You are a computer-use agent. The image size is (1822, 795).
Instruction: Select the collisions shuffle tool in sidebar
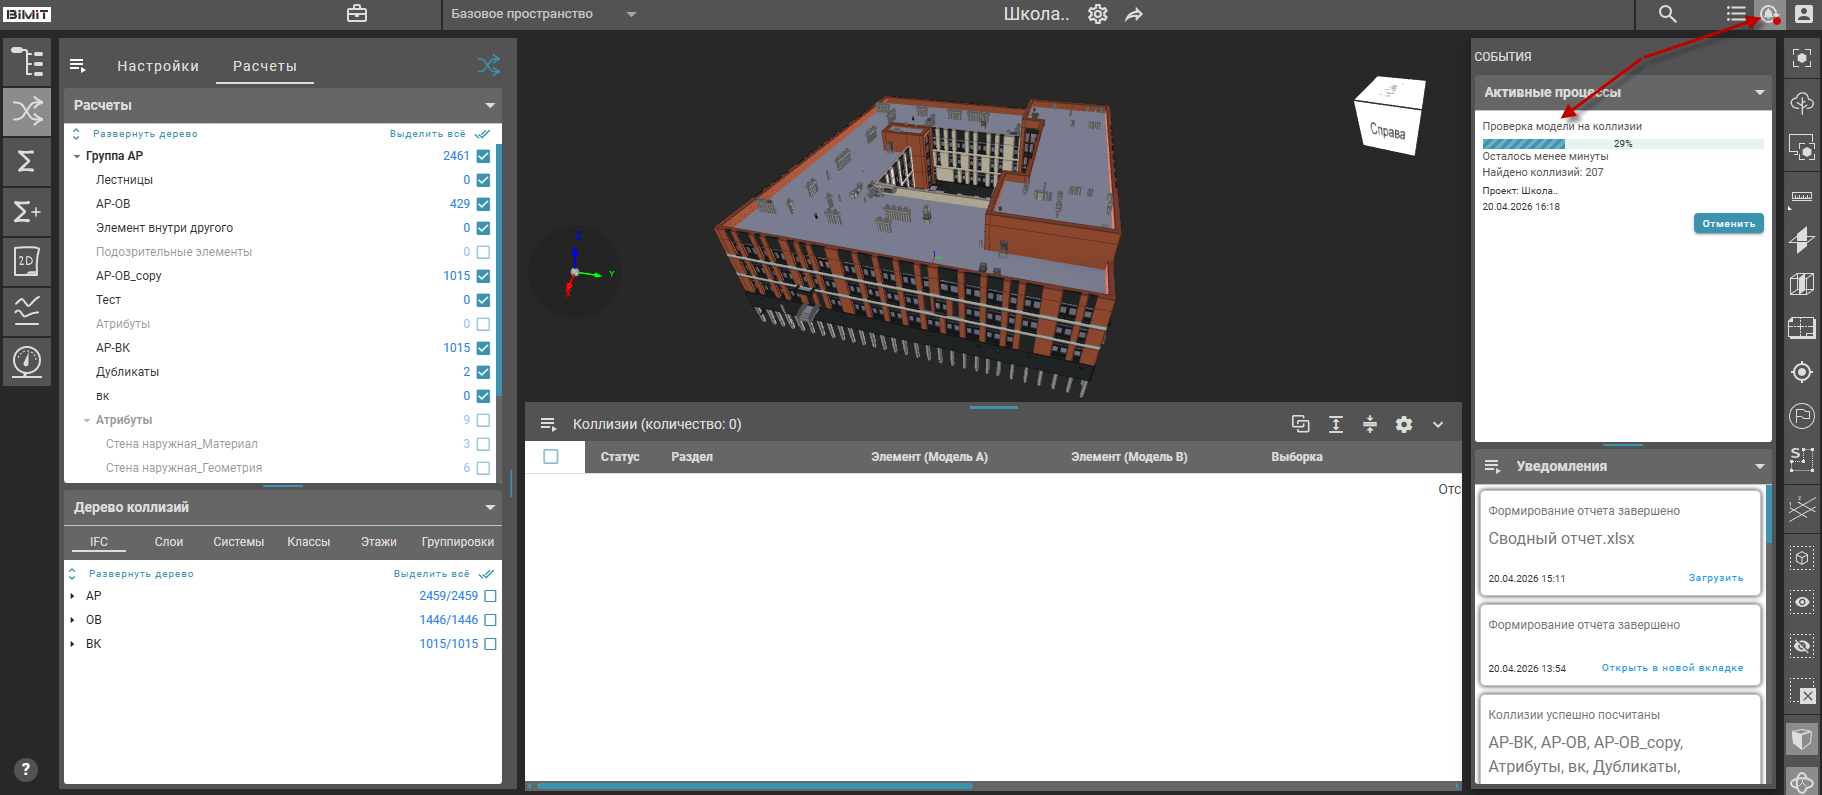pos(27,111)
